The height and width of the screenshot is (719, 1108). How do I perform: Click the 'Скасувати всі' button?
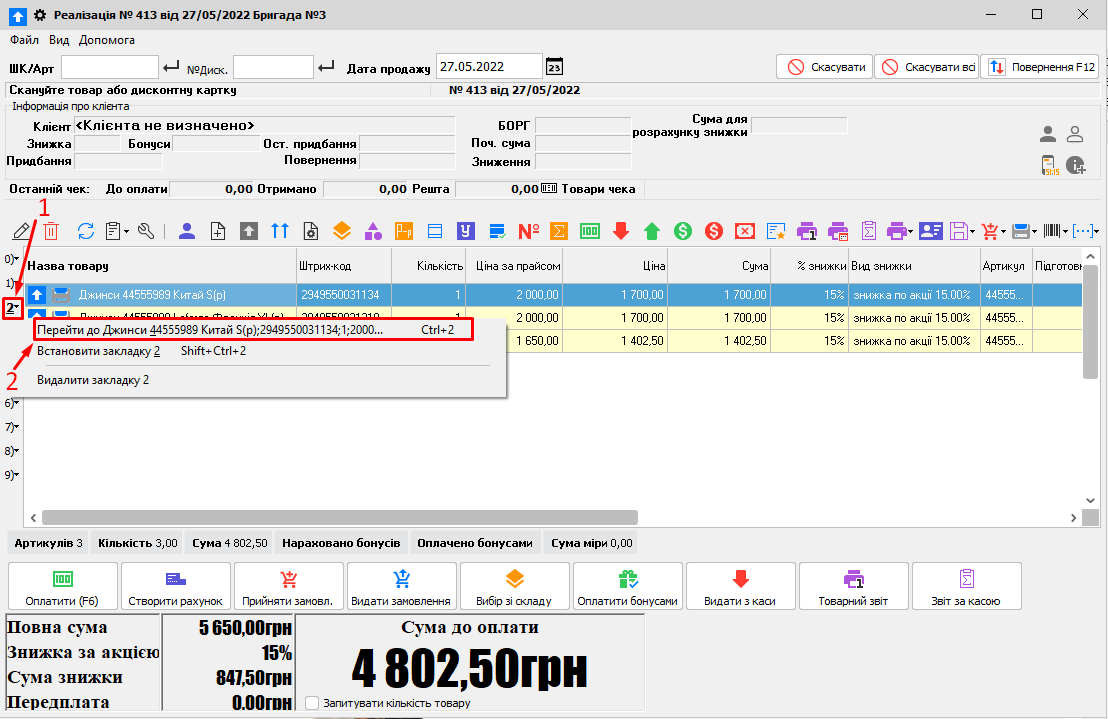click(927, 67)
